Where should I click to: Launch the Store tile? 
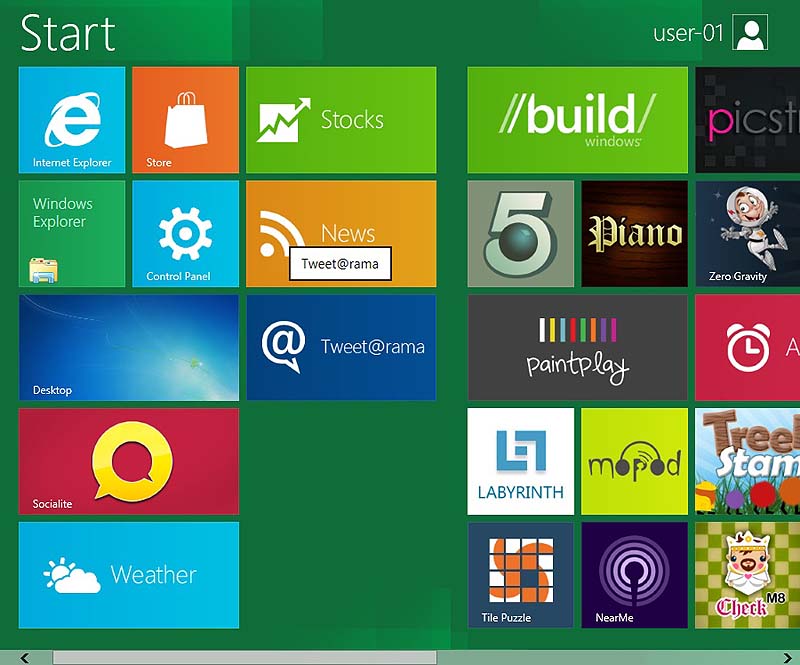[185, 119]
